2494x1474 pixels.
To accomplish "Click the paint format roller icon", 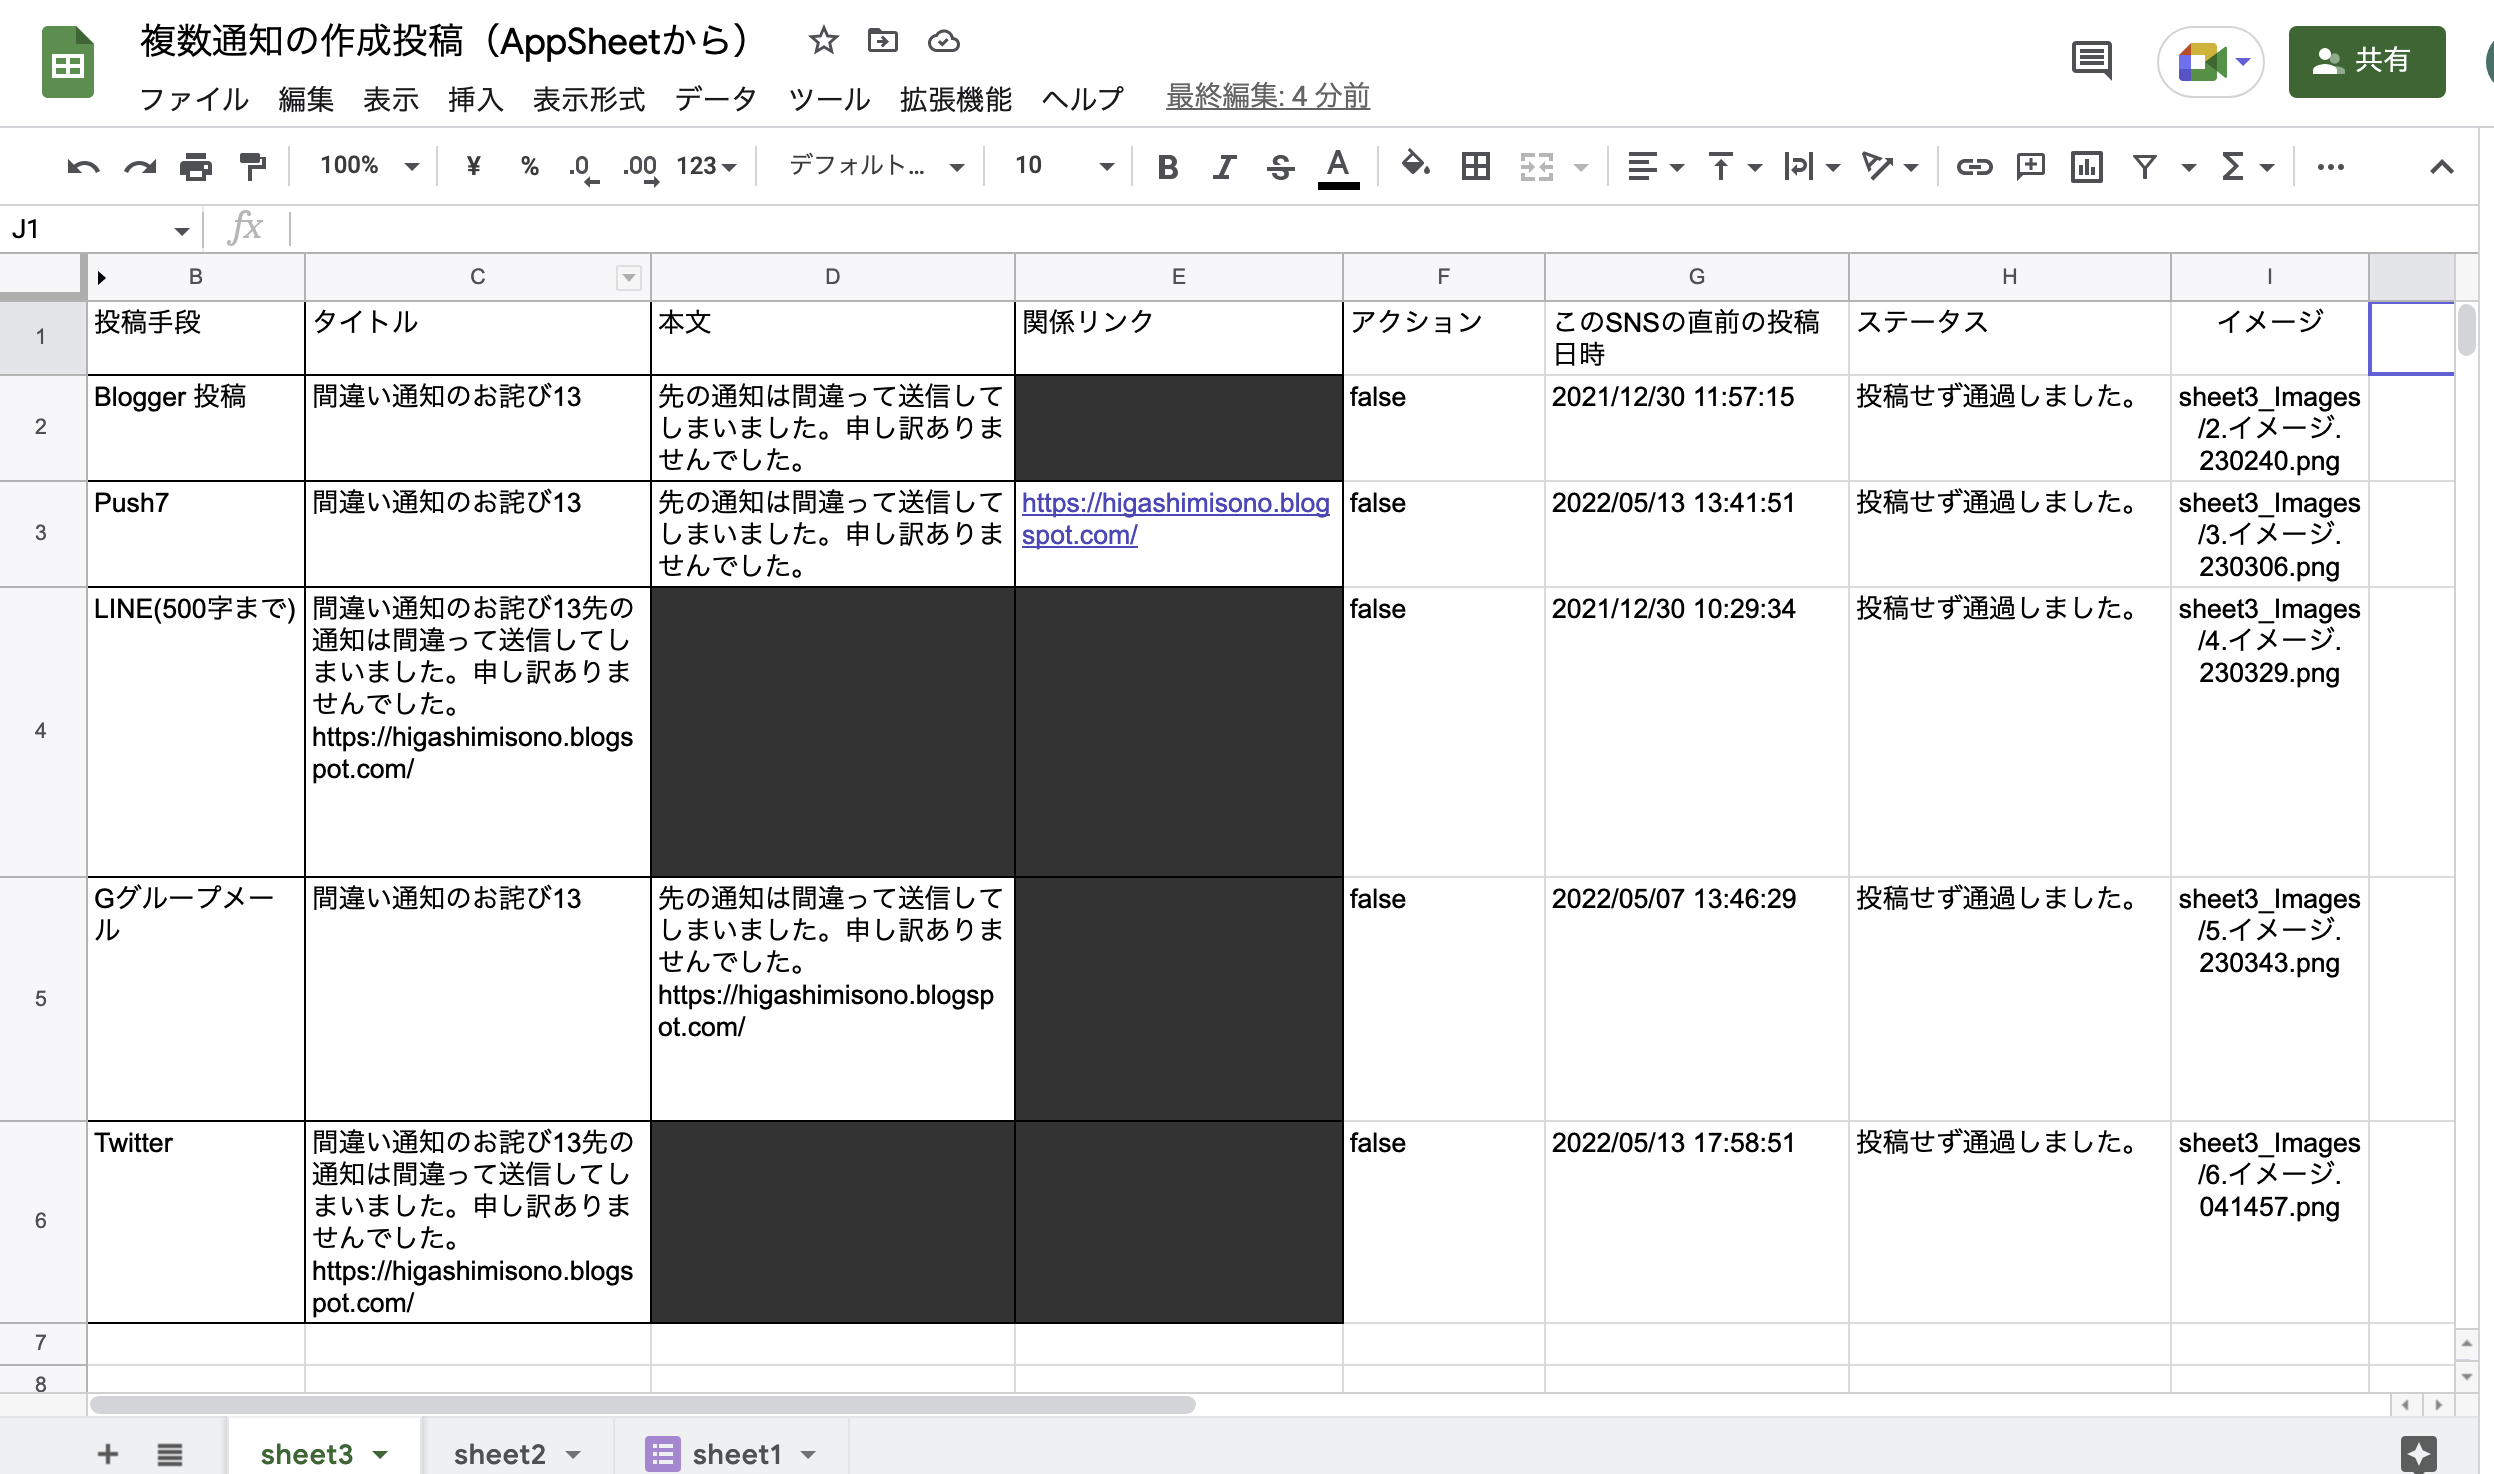I will tap(253, 167).
